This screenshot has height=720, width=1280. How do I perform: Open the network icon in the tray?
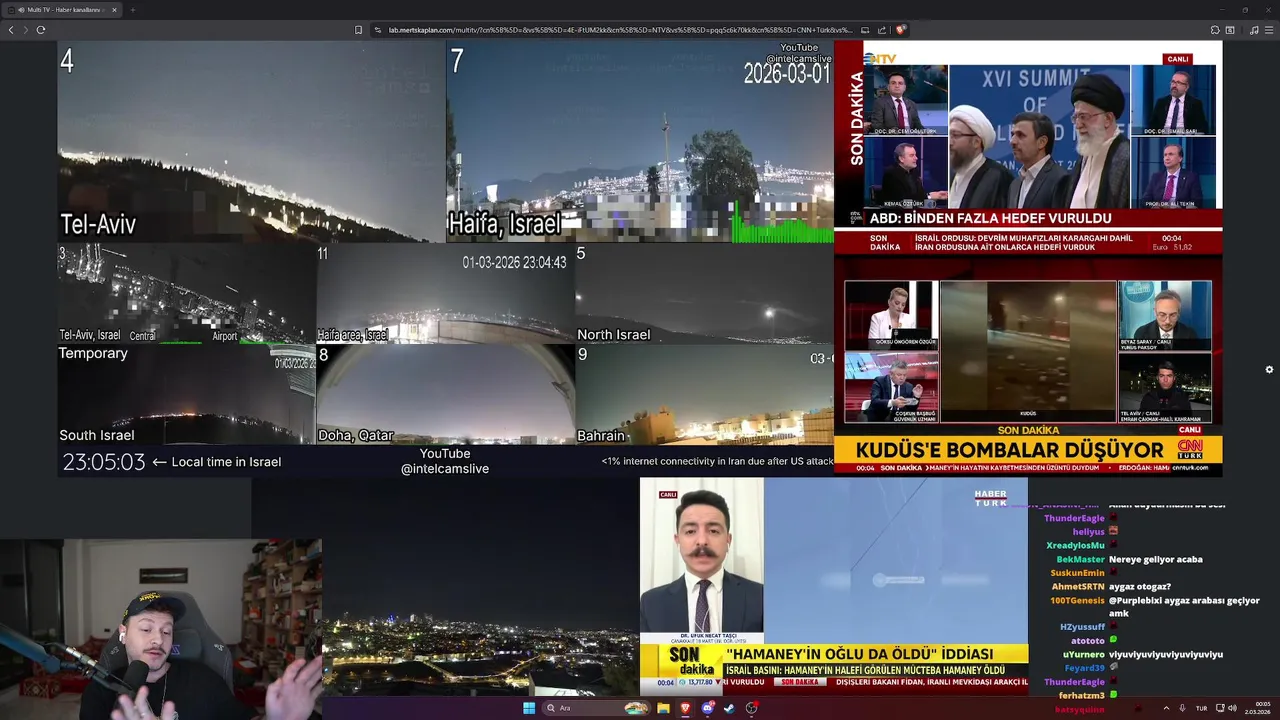[x=1219, y=708]
